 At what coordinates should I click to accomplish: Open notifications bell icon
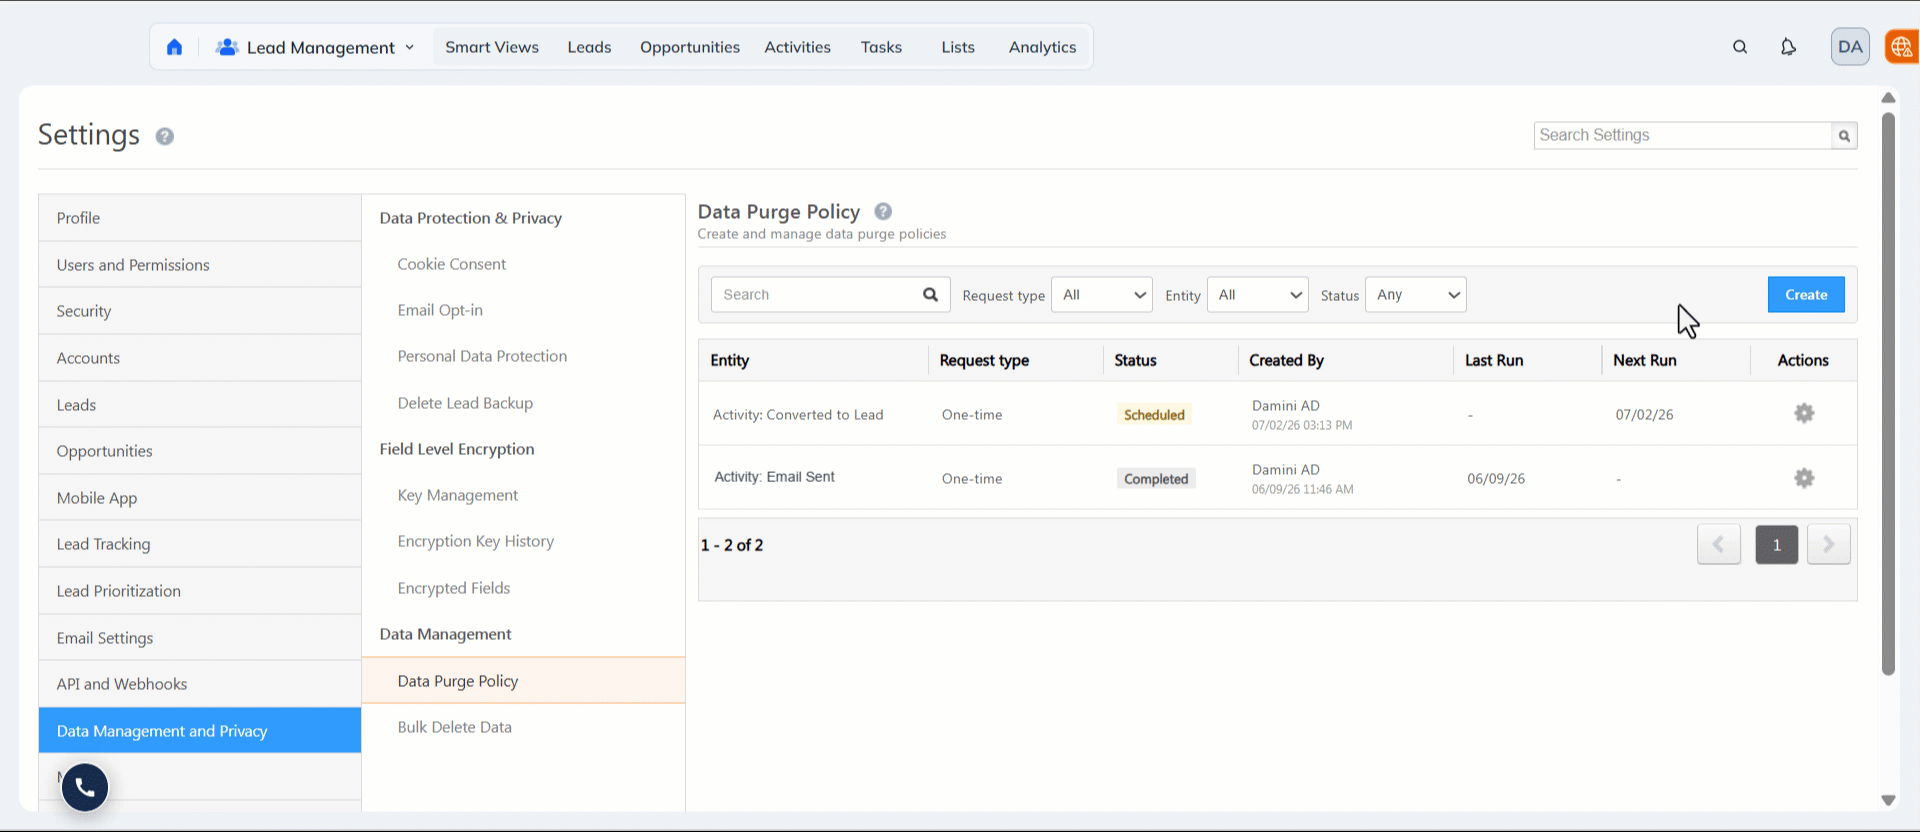[x=1788, y=47]
